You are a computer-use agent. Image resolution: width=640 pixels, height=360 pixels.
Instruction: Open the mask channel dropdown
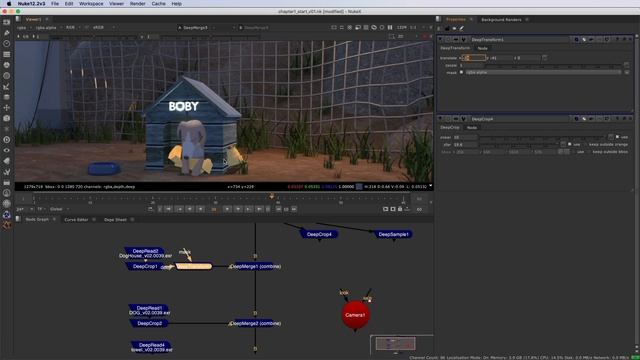coord(543,72)
